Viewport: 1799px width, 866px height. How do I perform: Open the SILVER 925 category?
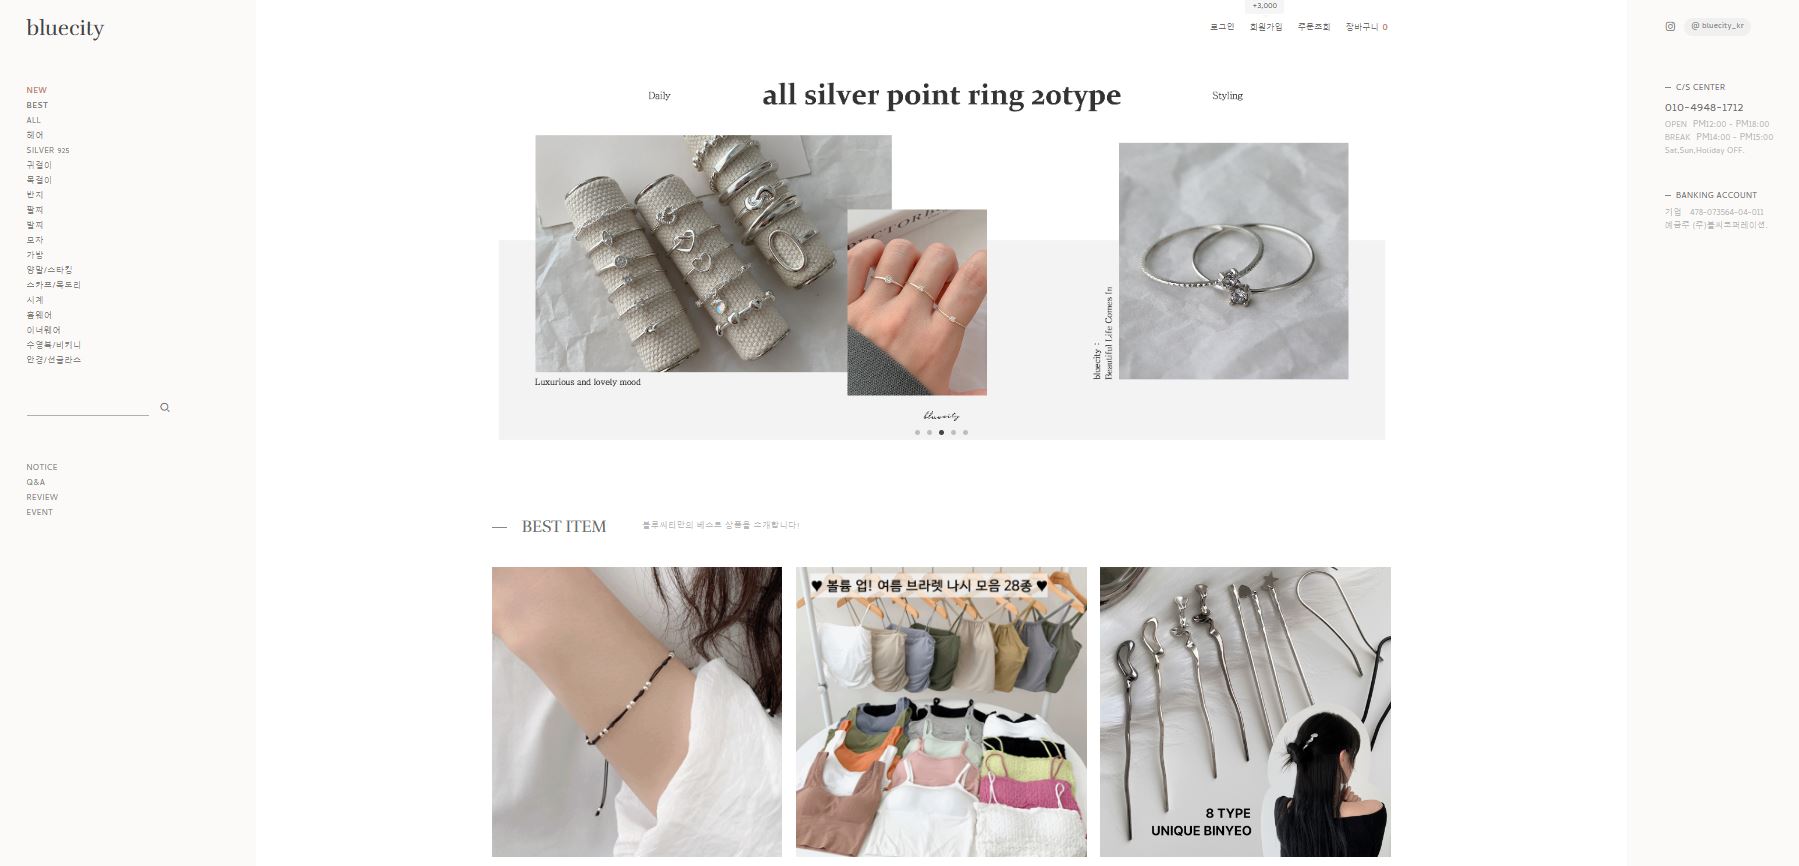tap(48, 150)
